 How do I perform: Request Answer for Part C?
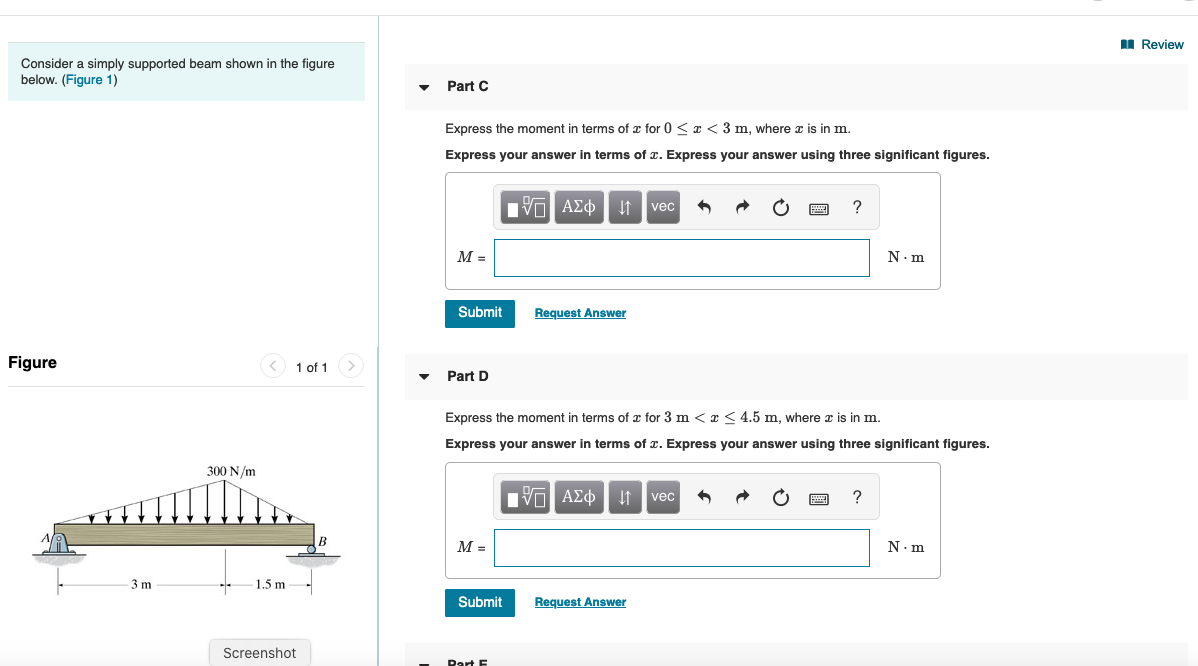click(580, 313)
